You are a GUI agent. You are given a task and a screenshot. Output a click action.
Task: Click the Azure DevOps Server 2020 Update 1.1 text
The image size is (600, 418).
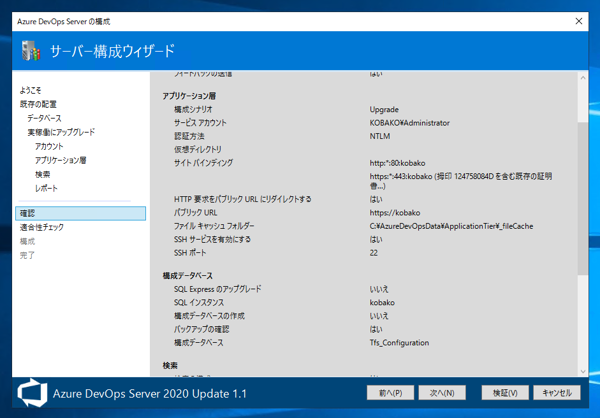tap(150, 394)
